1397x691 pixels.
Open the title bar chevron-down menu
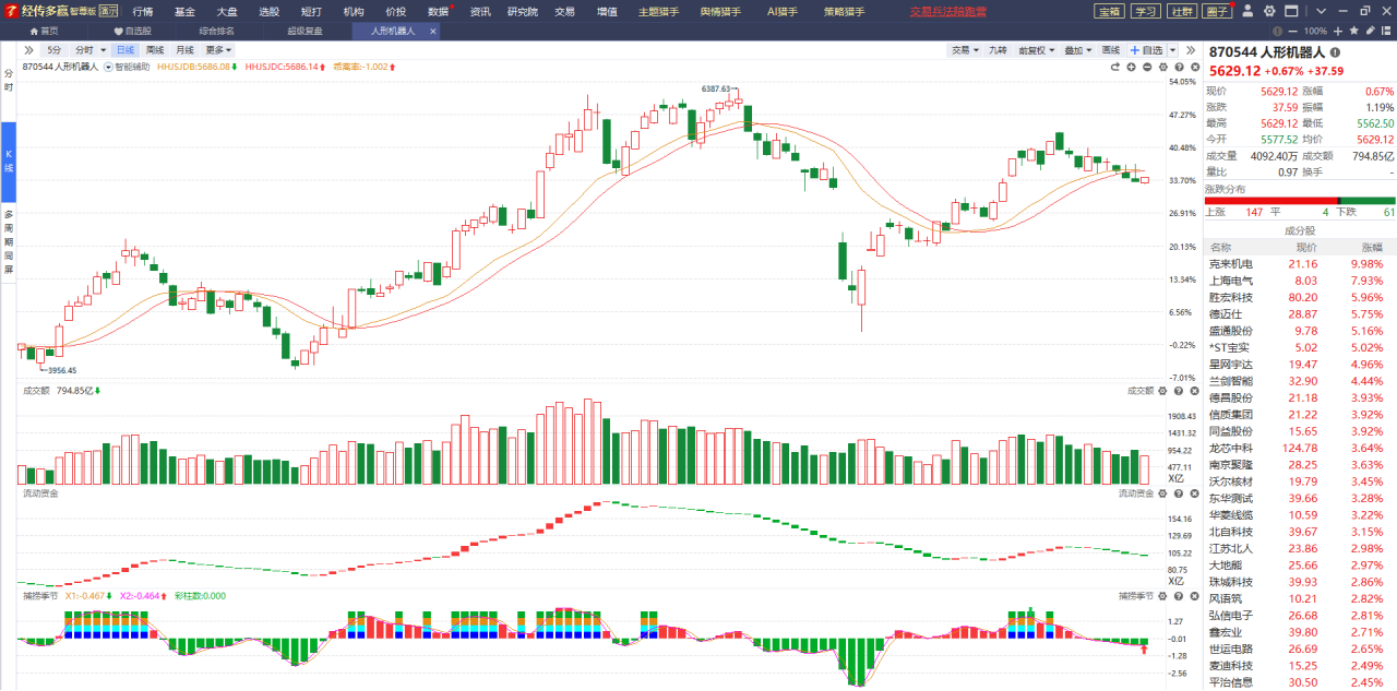click(1321, 11)
